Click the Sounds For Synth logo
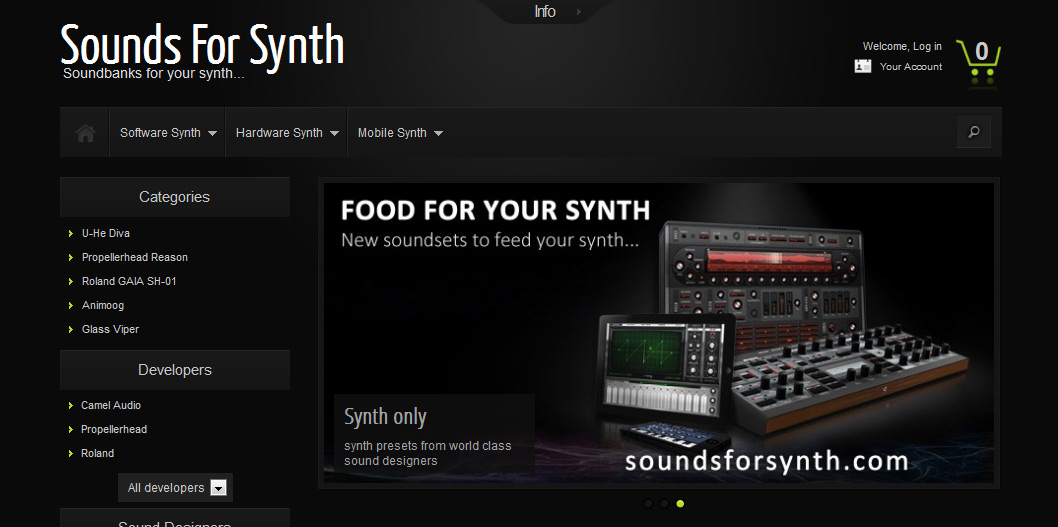Viewport: 1058px width, 527px height. point(202,48)
